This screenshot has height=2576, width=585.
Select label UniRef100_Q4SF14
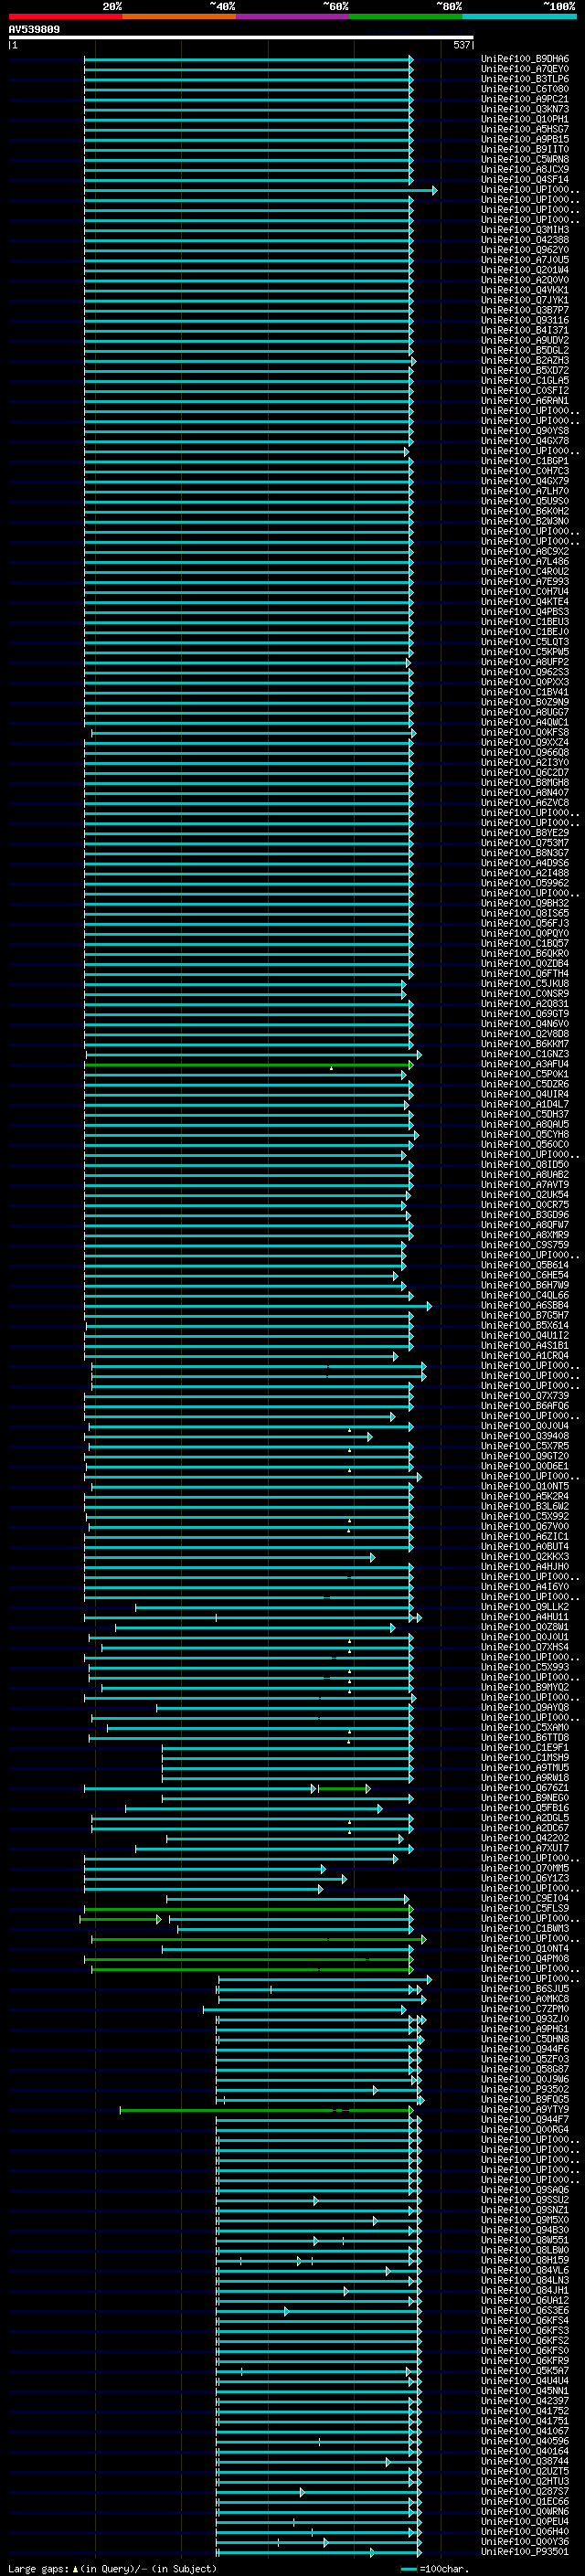[525, 179]
